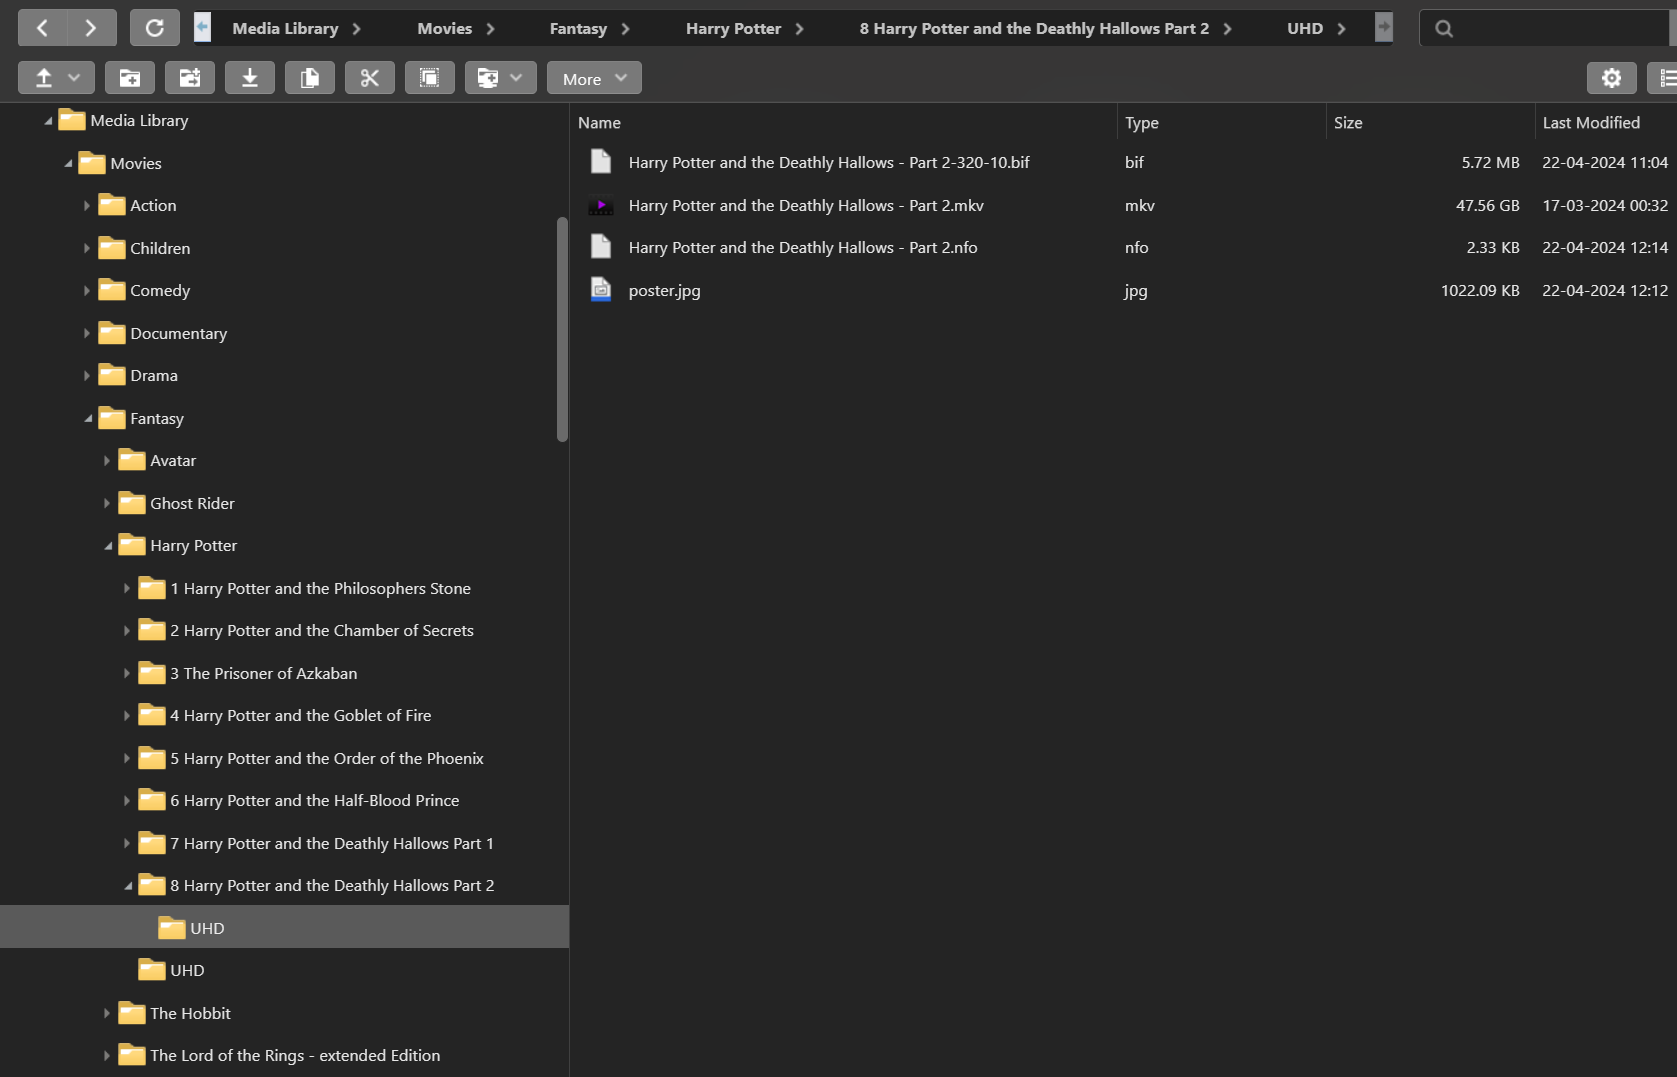Sort by Last Modified column header

(1606, 122)
